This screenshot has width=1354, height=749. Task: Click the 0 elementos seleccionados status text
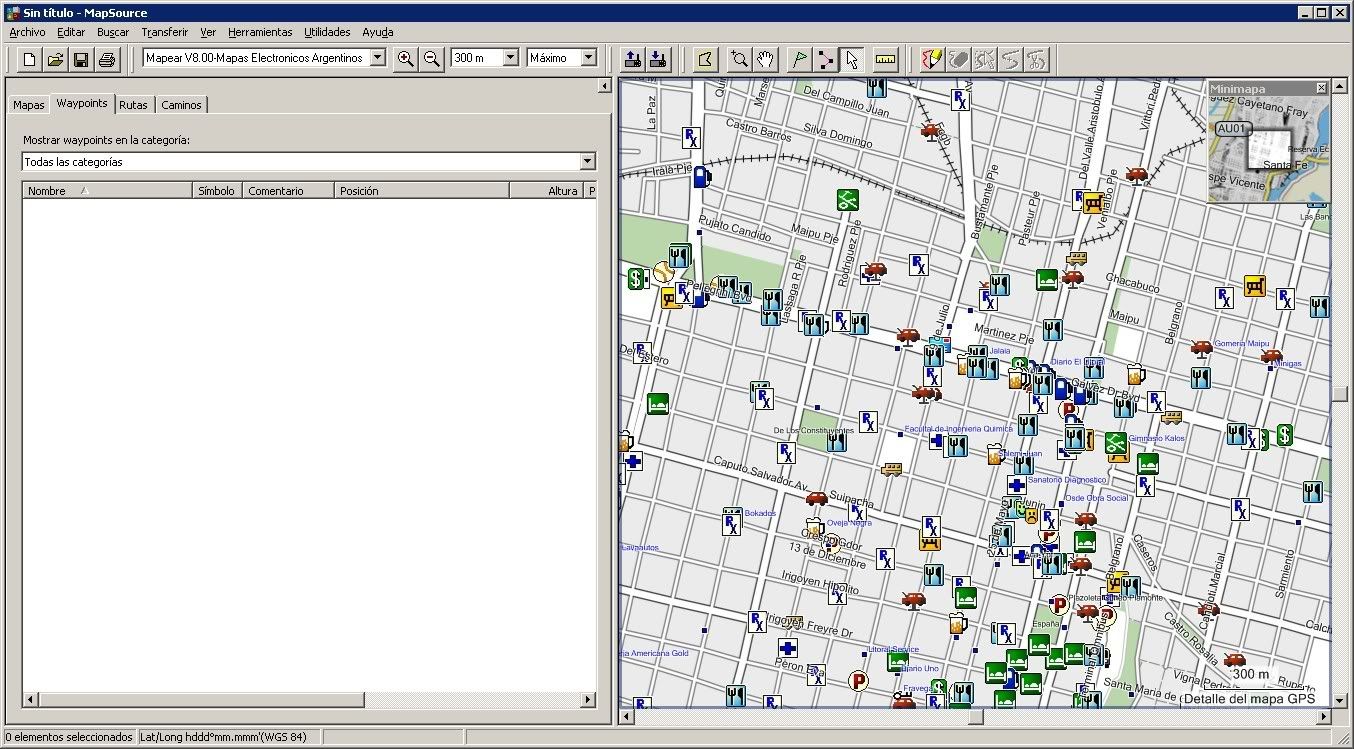69,737
